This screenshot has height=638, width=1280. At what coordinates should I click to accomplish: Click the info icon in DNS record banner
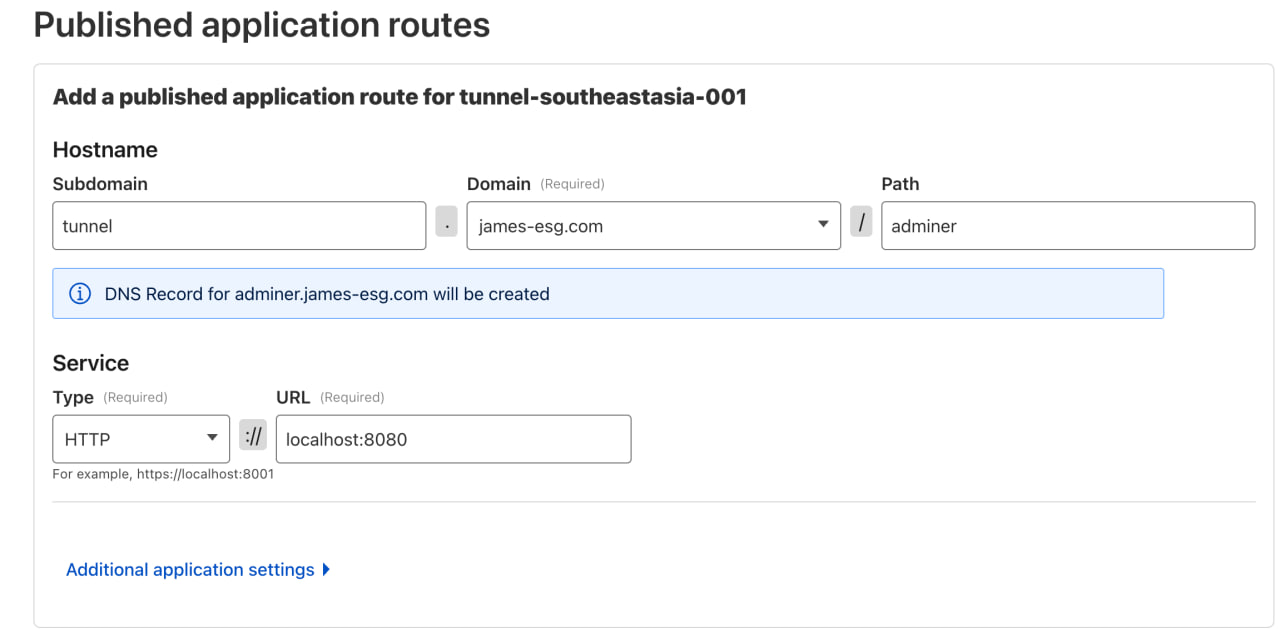(x=79, y=294)
